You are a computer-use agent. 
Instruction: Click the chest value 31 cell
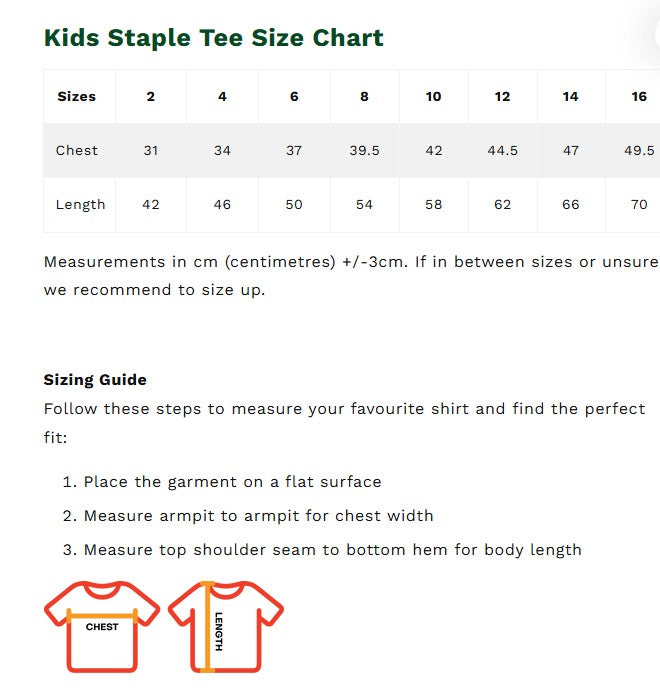point(151,151)
